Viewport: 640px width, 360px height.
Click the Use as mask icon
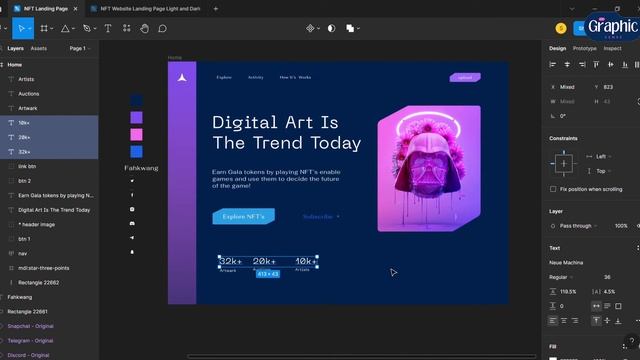coord(331,28)
